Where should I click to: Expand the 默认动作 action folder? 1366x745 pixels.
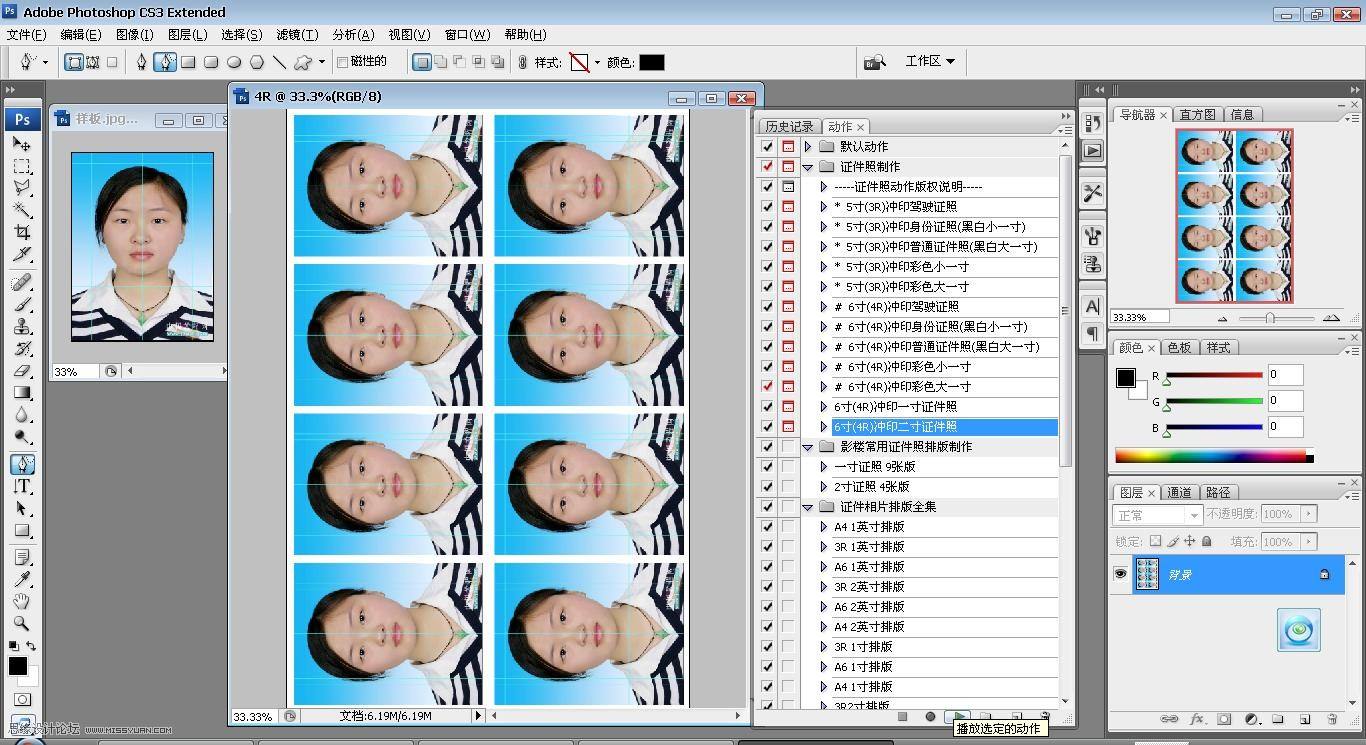click(x=808, y=146)
